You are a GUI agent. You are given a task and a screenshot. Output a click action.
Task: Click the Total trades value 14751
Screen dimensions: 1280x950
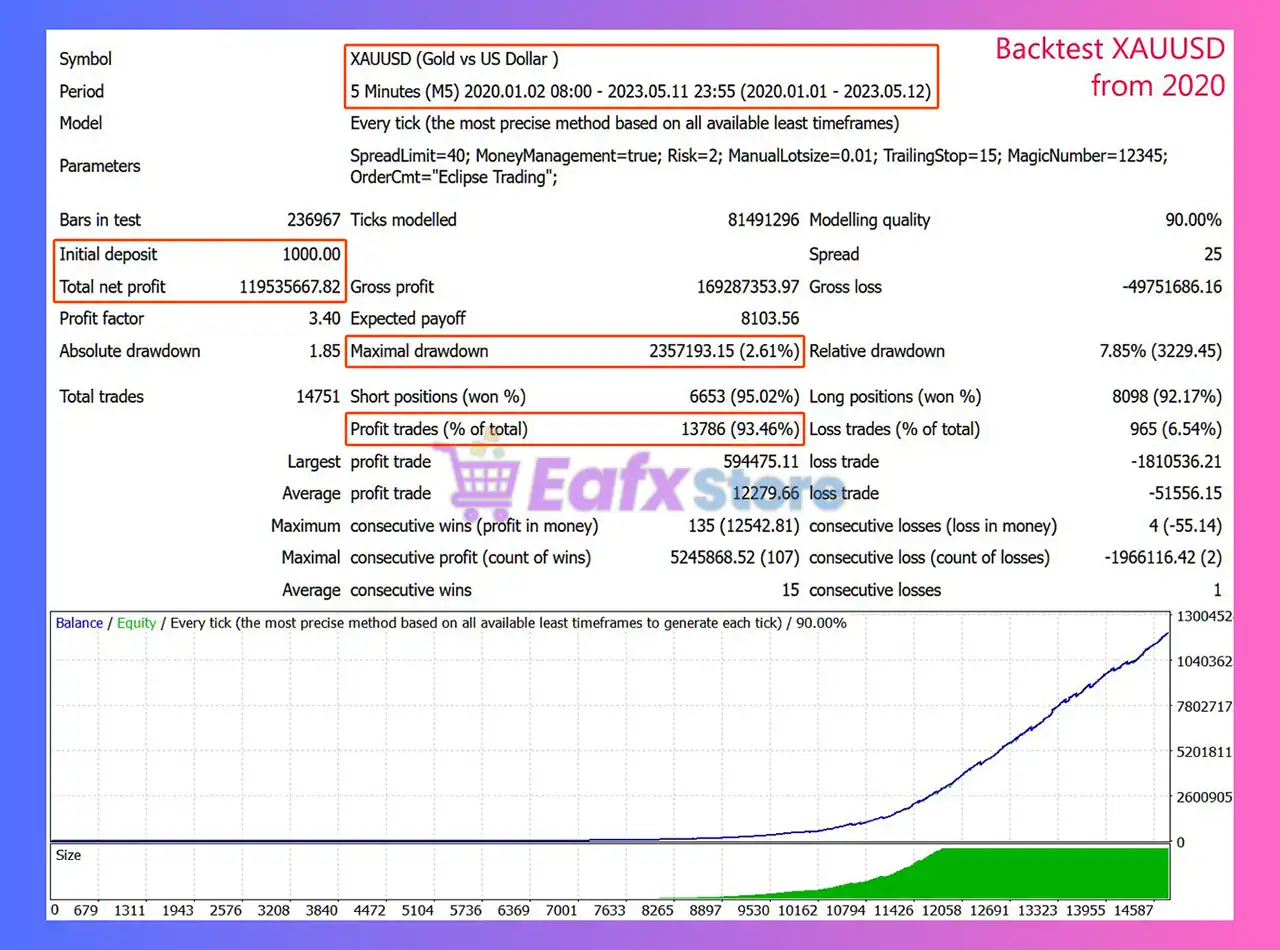click(318, 397)
